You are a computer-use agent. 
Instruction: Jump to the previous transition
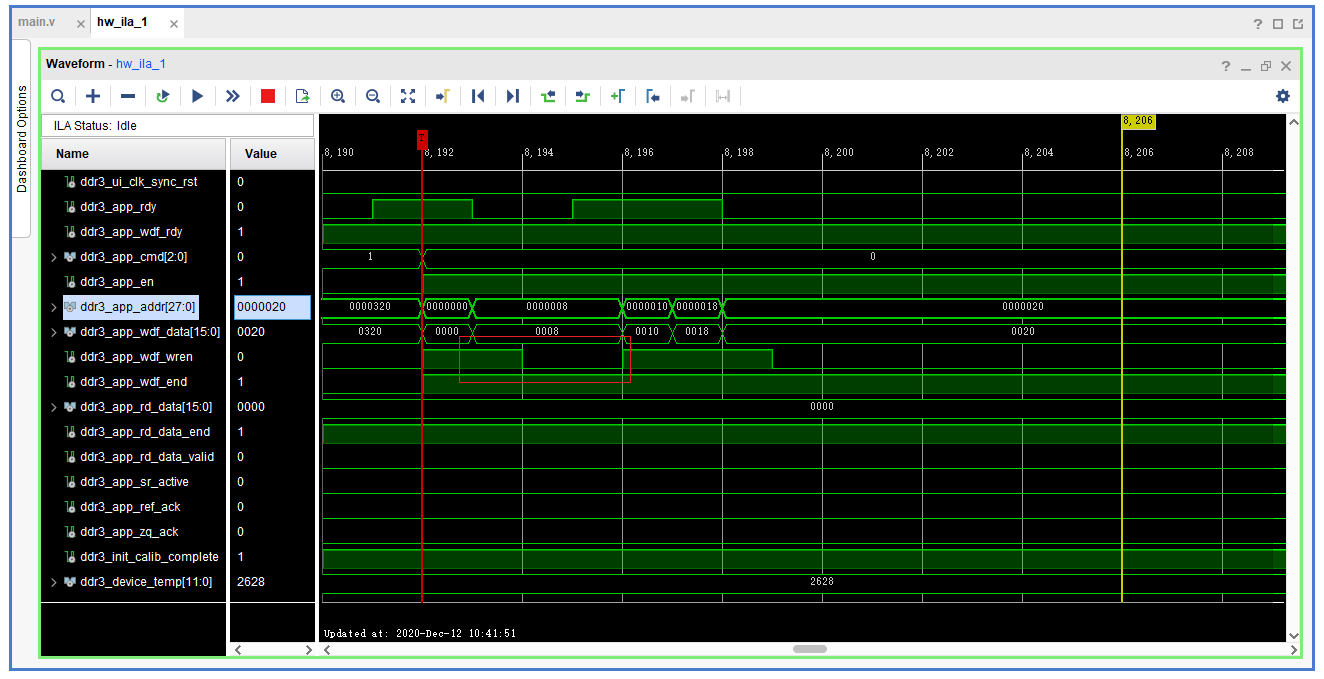coord(478,96)
